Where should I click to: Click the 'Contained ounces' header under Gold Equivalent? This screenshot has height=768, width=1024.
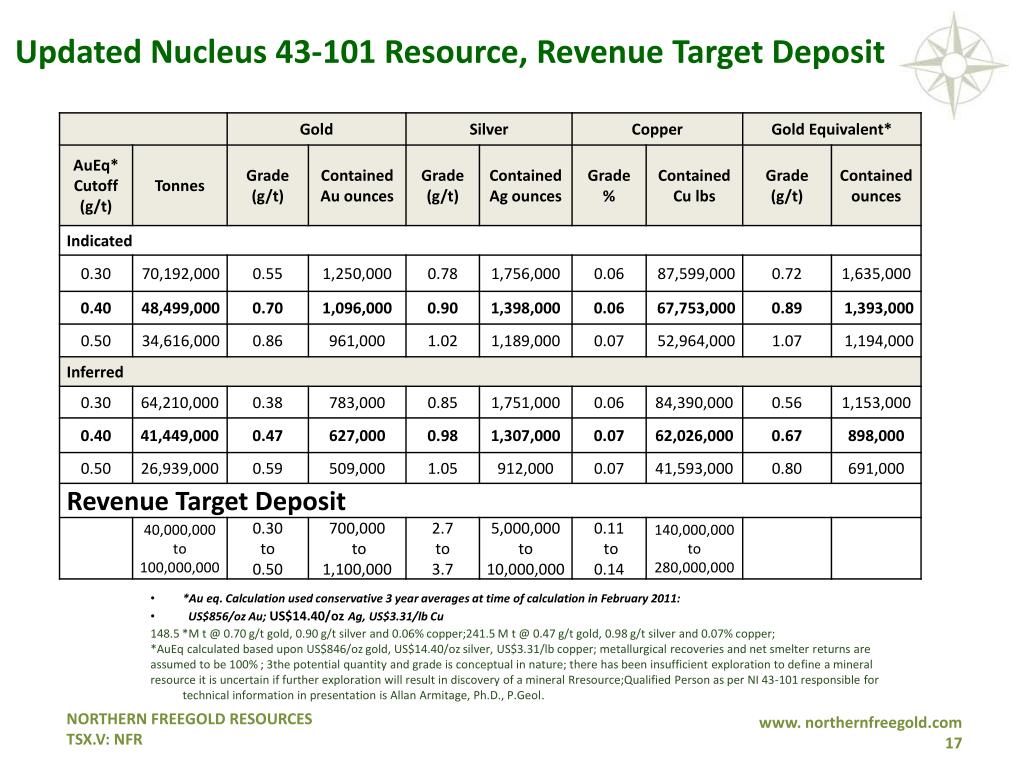tap(876, 185)
